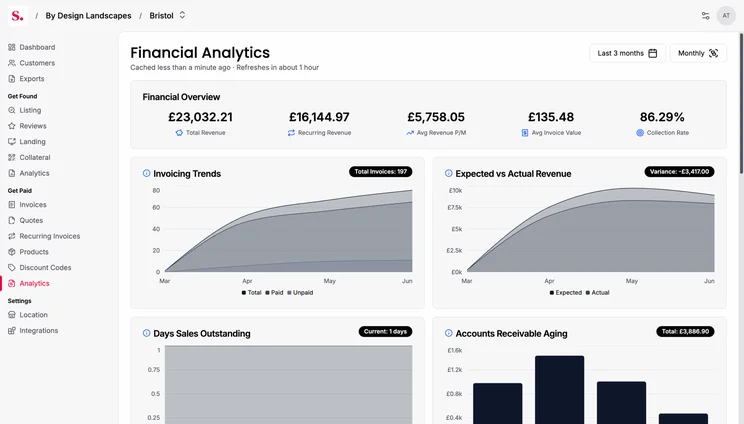Image resolution: width=744 pixels, height=424 pixels.
Task: Open Recurring Invoices in the sidebar
Action: pyautogui.click(x=50, y=236)
